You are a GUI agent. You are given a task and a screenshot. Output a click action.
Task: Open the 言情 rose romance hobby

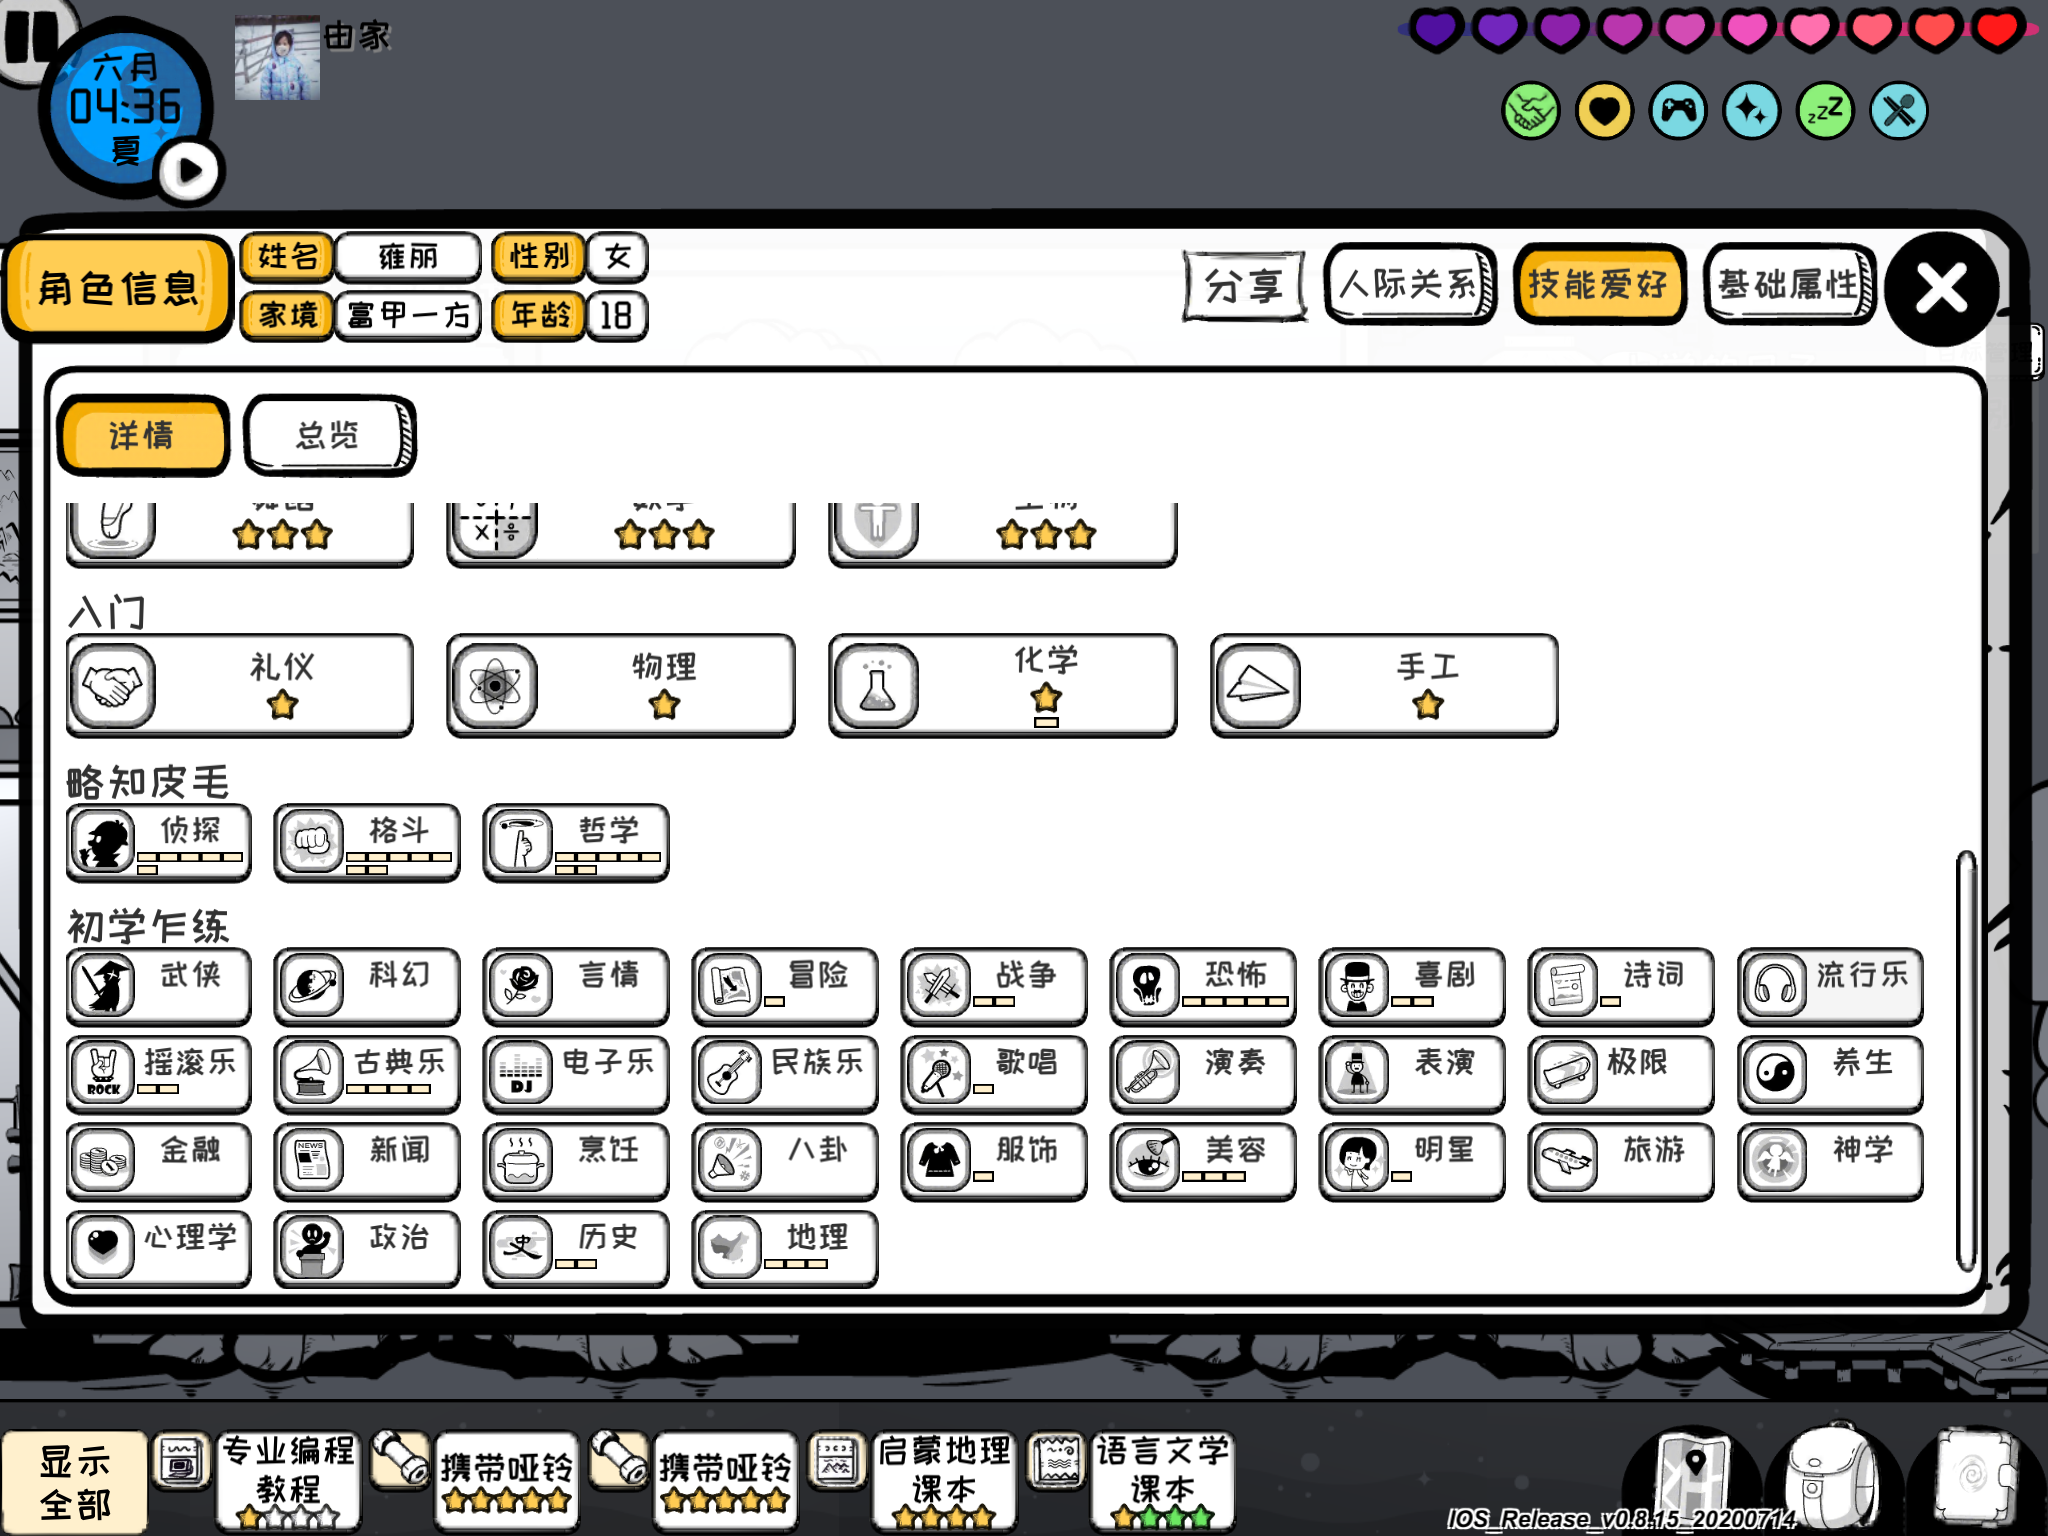click(x=576, y=987)
